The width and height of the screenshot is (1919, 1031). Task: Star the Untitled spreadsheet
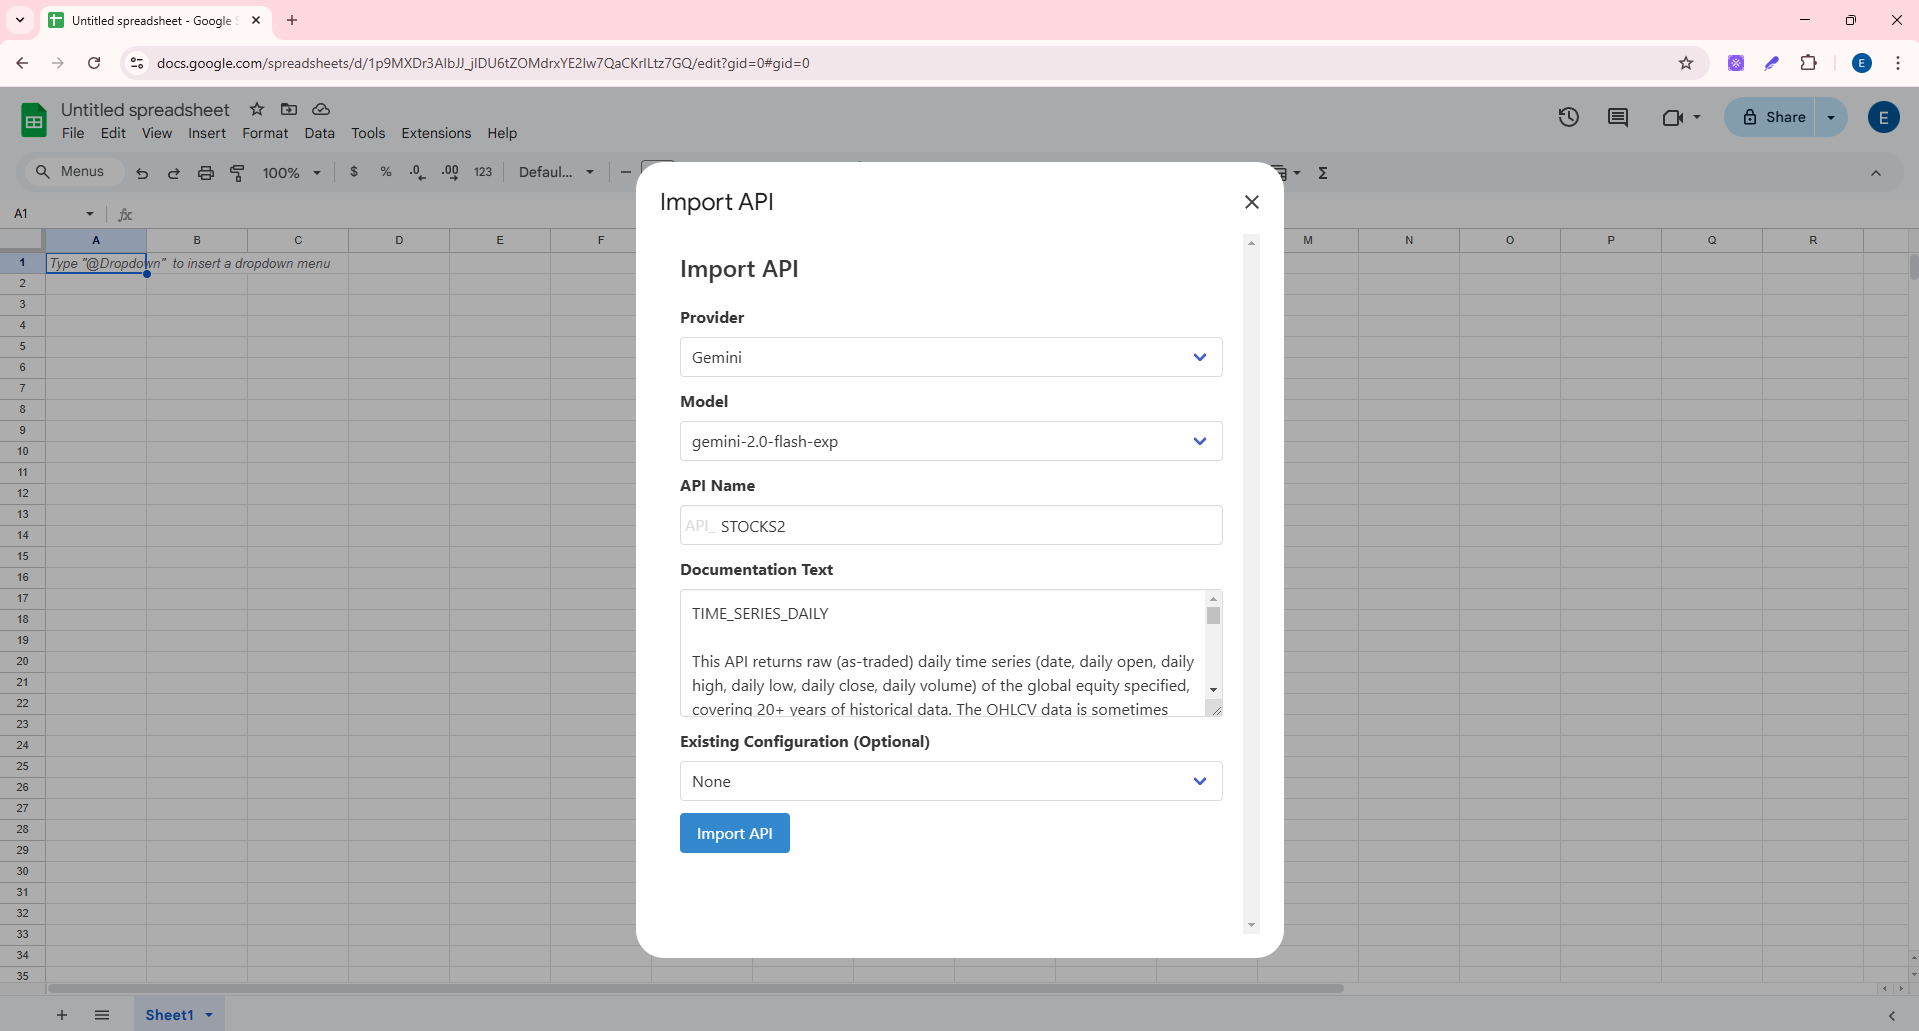[257, 109]
